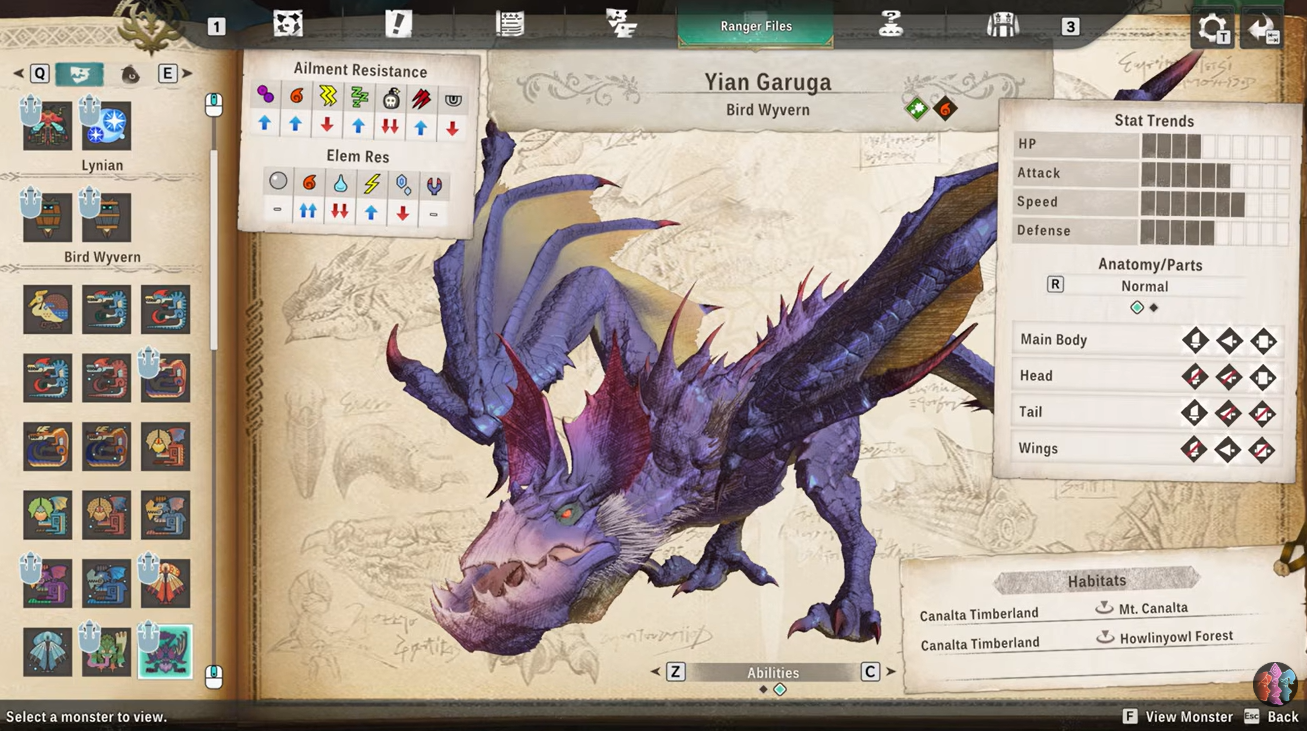This screenshot has width=1307, height=731.
Task: Select the highlighted Yian Garuga thumbnail
Action: 165,651
